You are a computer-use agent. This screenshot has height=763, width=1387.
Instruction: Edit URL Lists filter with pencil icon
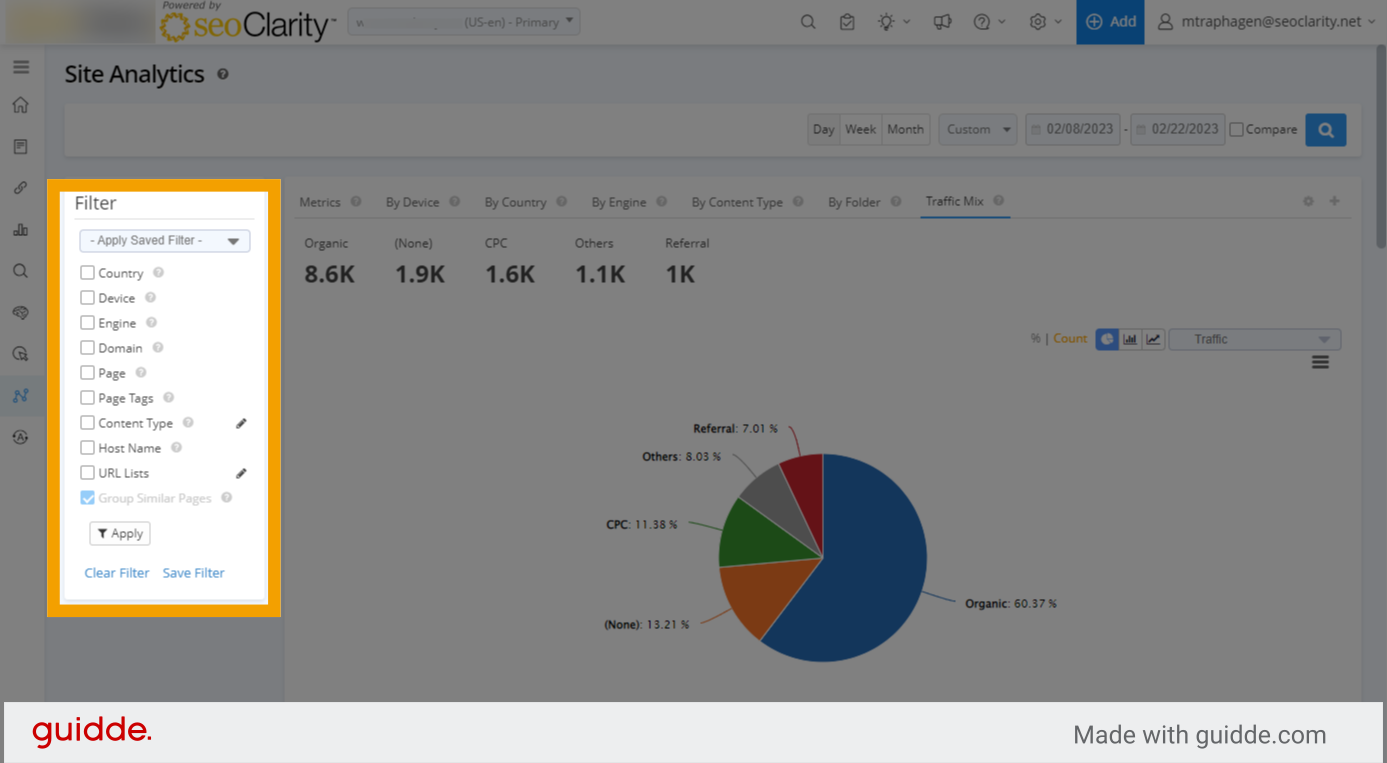[x=241, y=473]
